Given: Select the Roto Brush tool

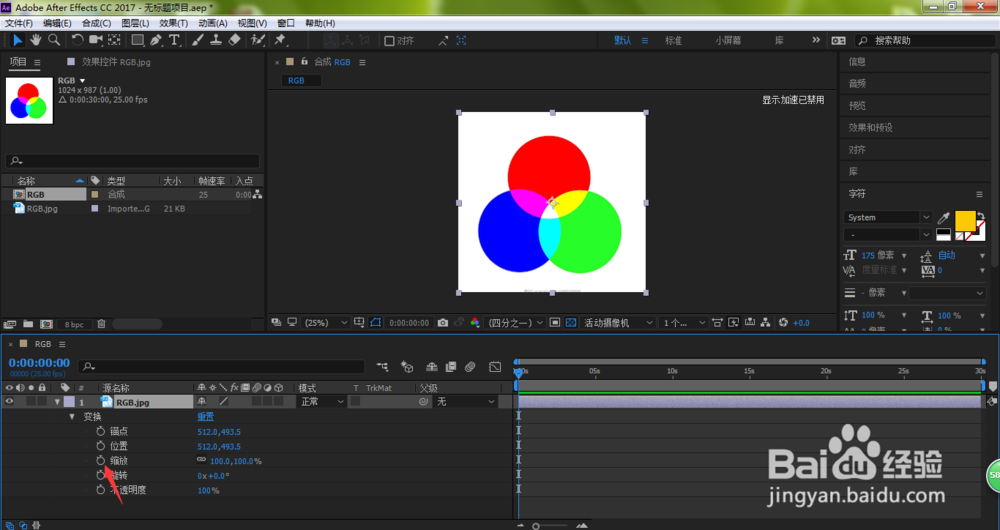Looking at the screenshot, I should pos(258,40).
